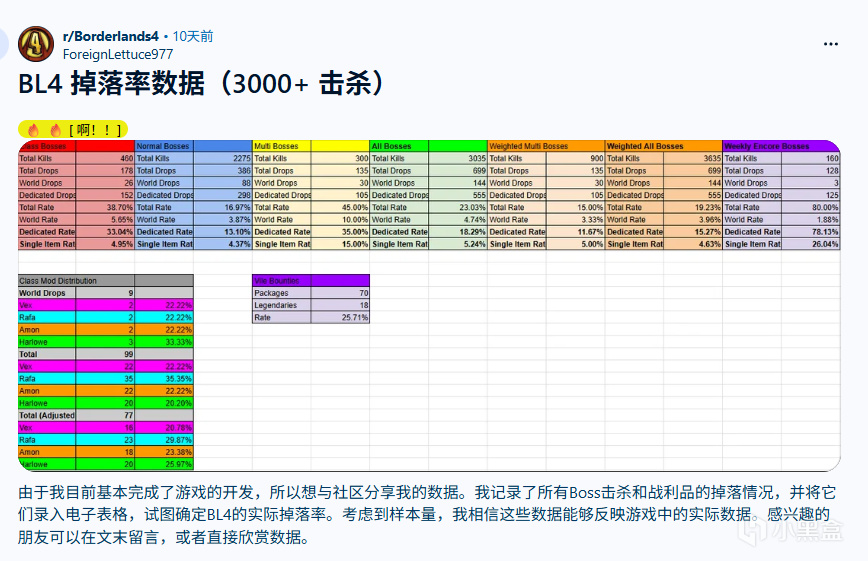The image size is (868, 561).
Task: Select the 38.70% total rate cell
Action: [105, 207]
